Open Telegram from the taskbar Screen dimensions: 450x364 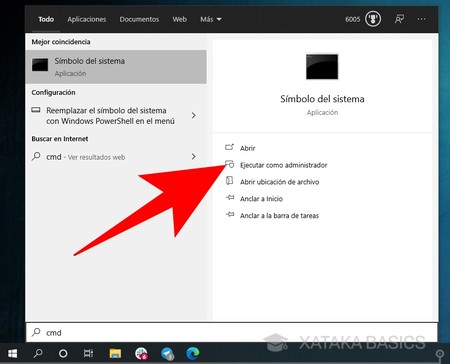167,353
